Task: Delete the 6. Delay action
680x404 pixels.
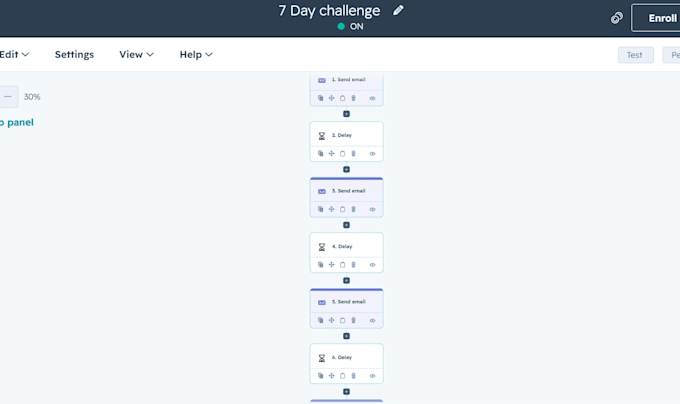Action: pos(353,376)
